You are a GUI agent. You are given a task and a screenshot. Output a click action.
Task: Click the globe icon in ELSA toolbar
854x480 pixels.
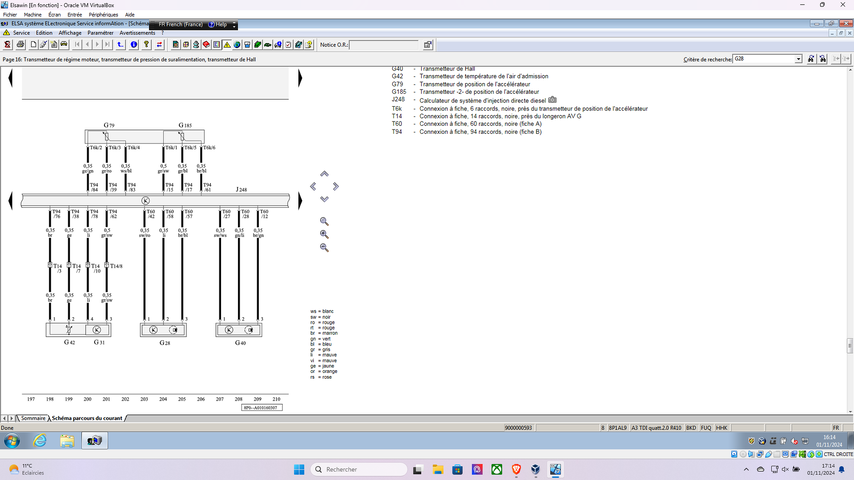pos(237,45)
